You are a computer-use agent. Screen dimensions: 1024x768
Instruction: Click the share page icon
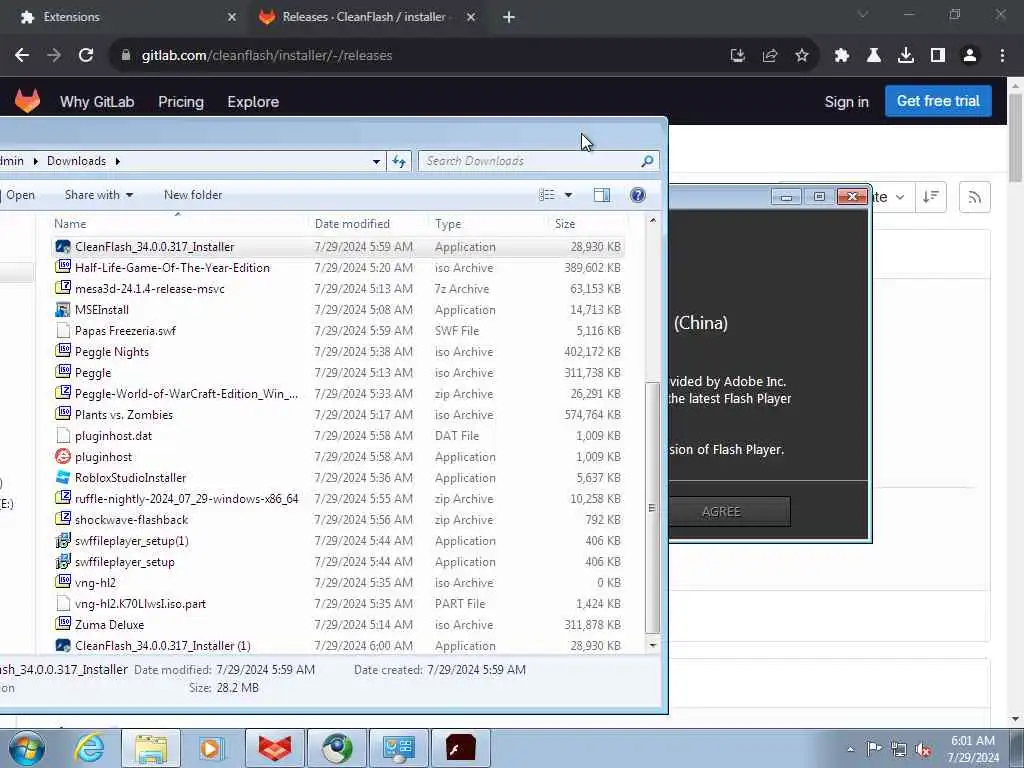coord(770,56)
